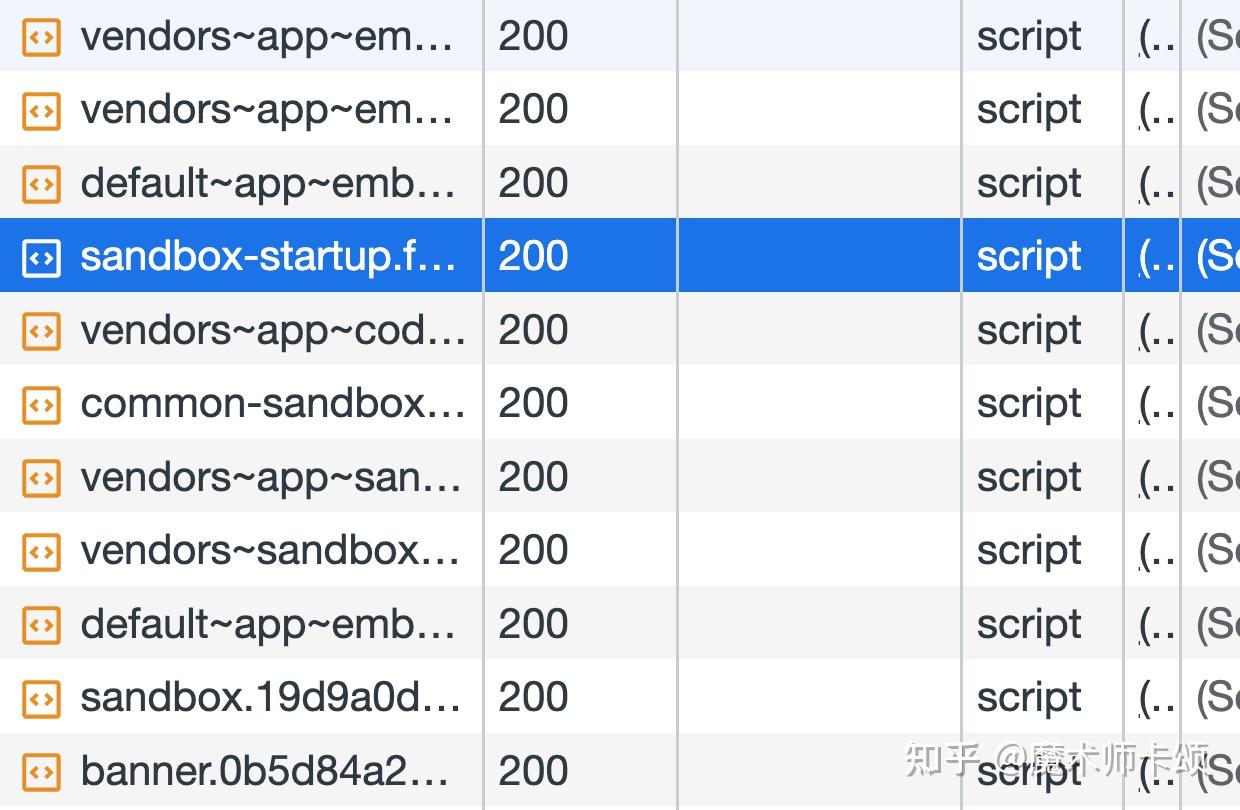This screenshot has height=810, width=1240.
Task: Click the icon next to vendors~app~san…
Action: coord(41,477)
